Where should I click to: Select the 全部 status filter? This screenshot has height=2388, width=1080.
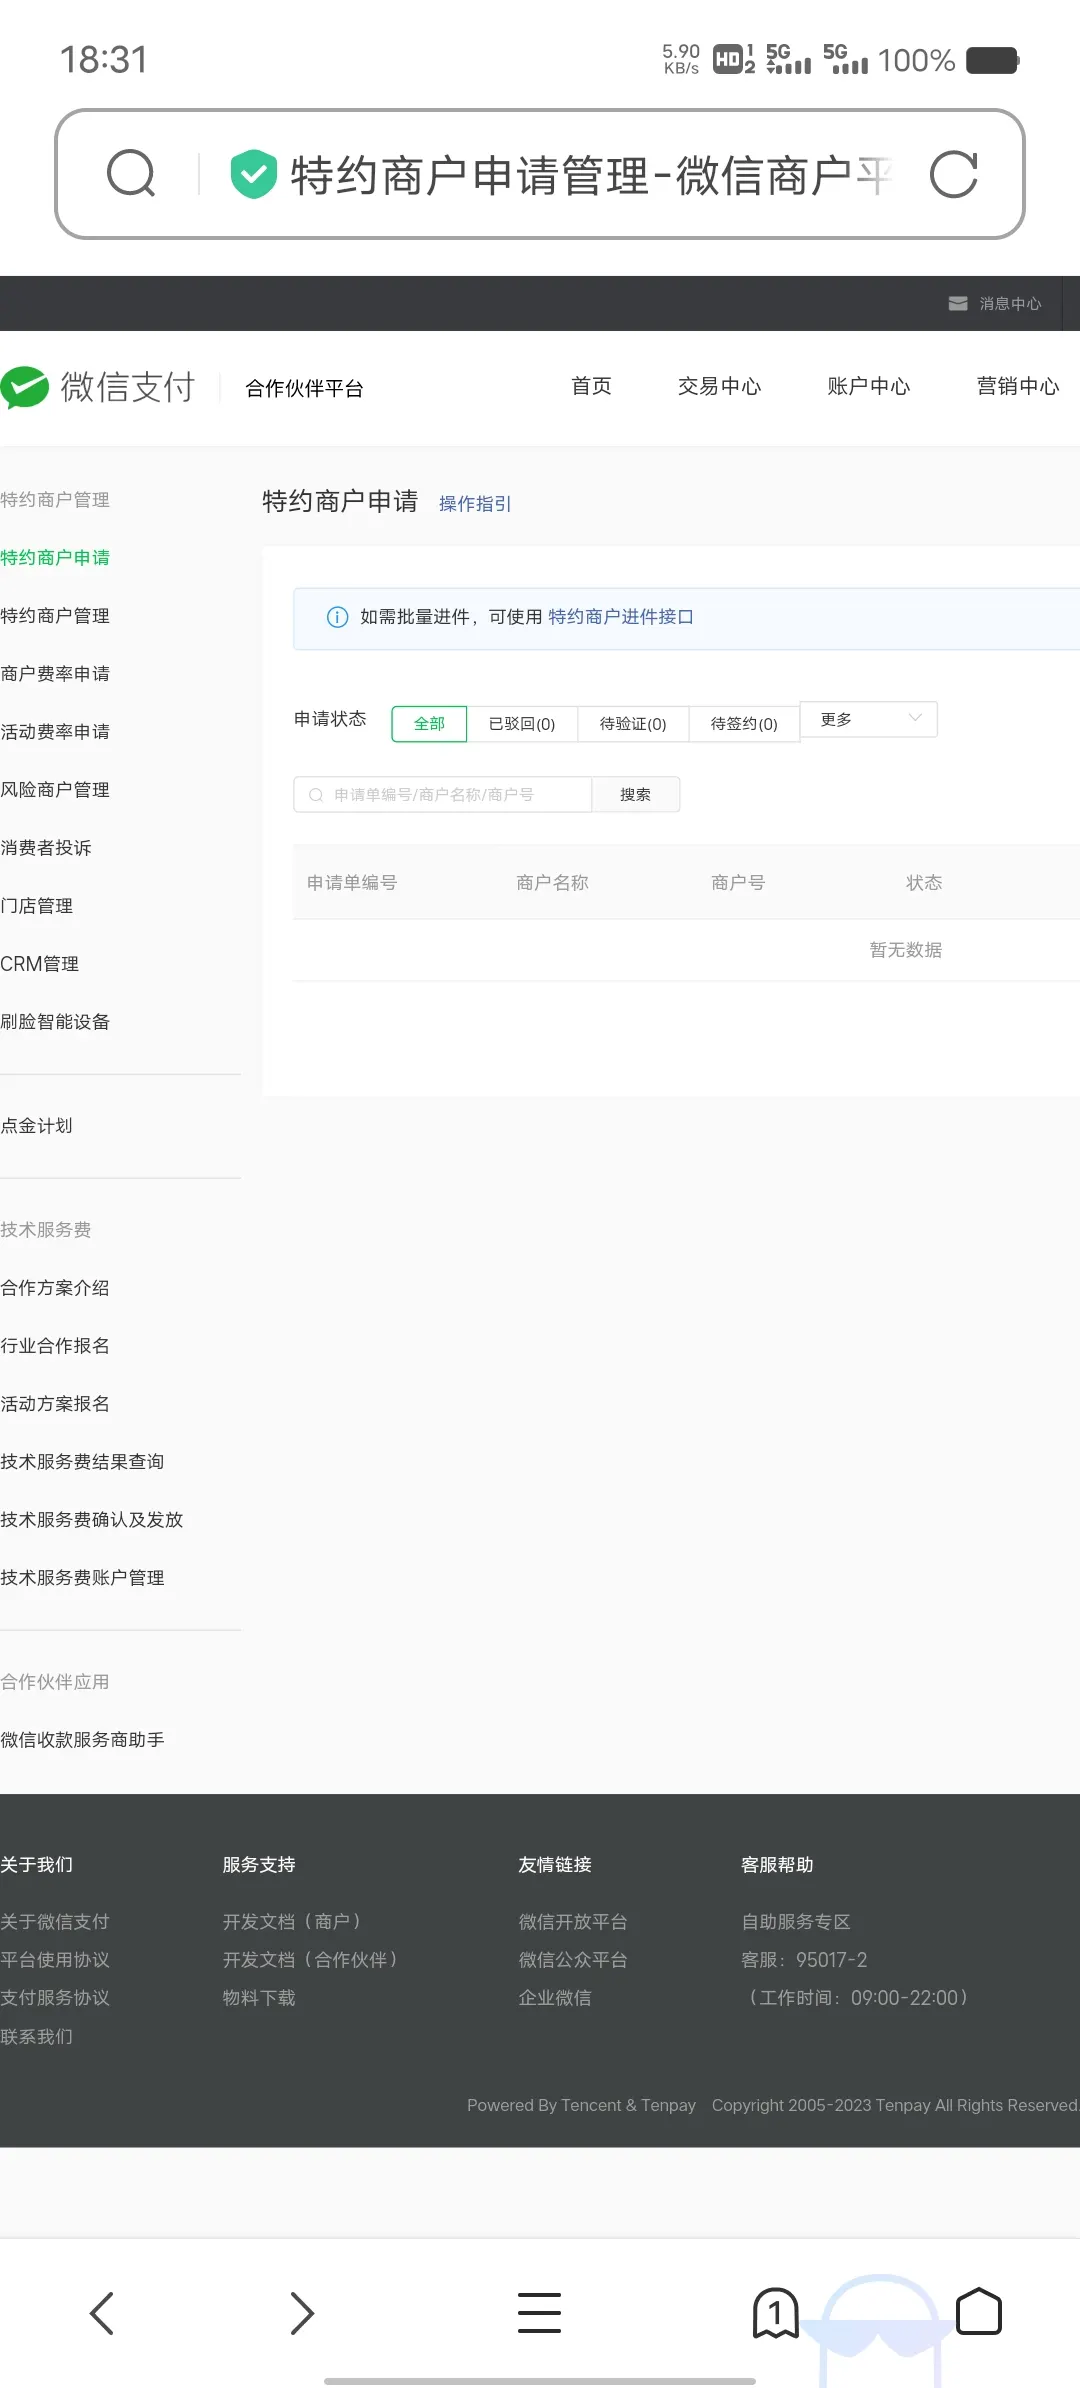click(x=429, y=724)
